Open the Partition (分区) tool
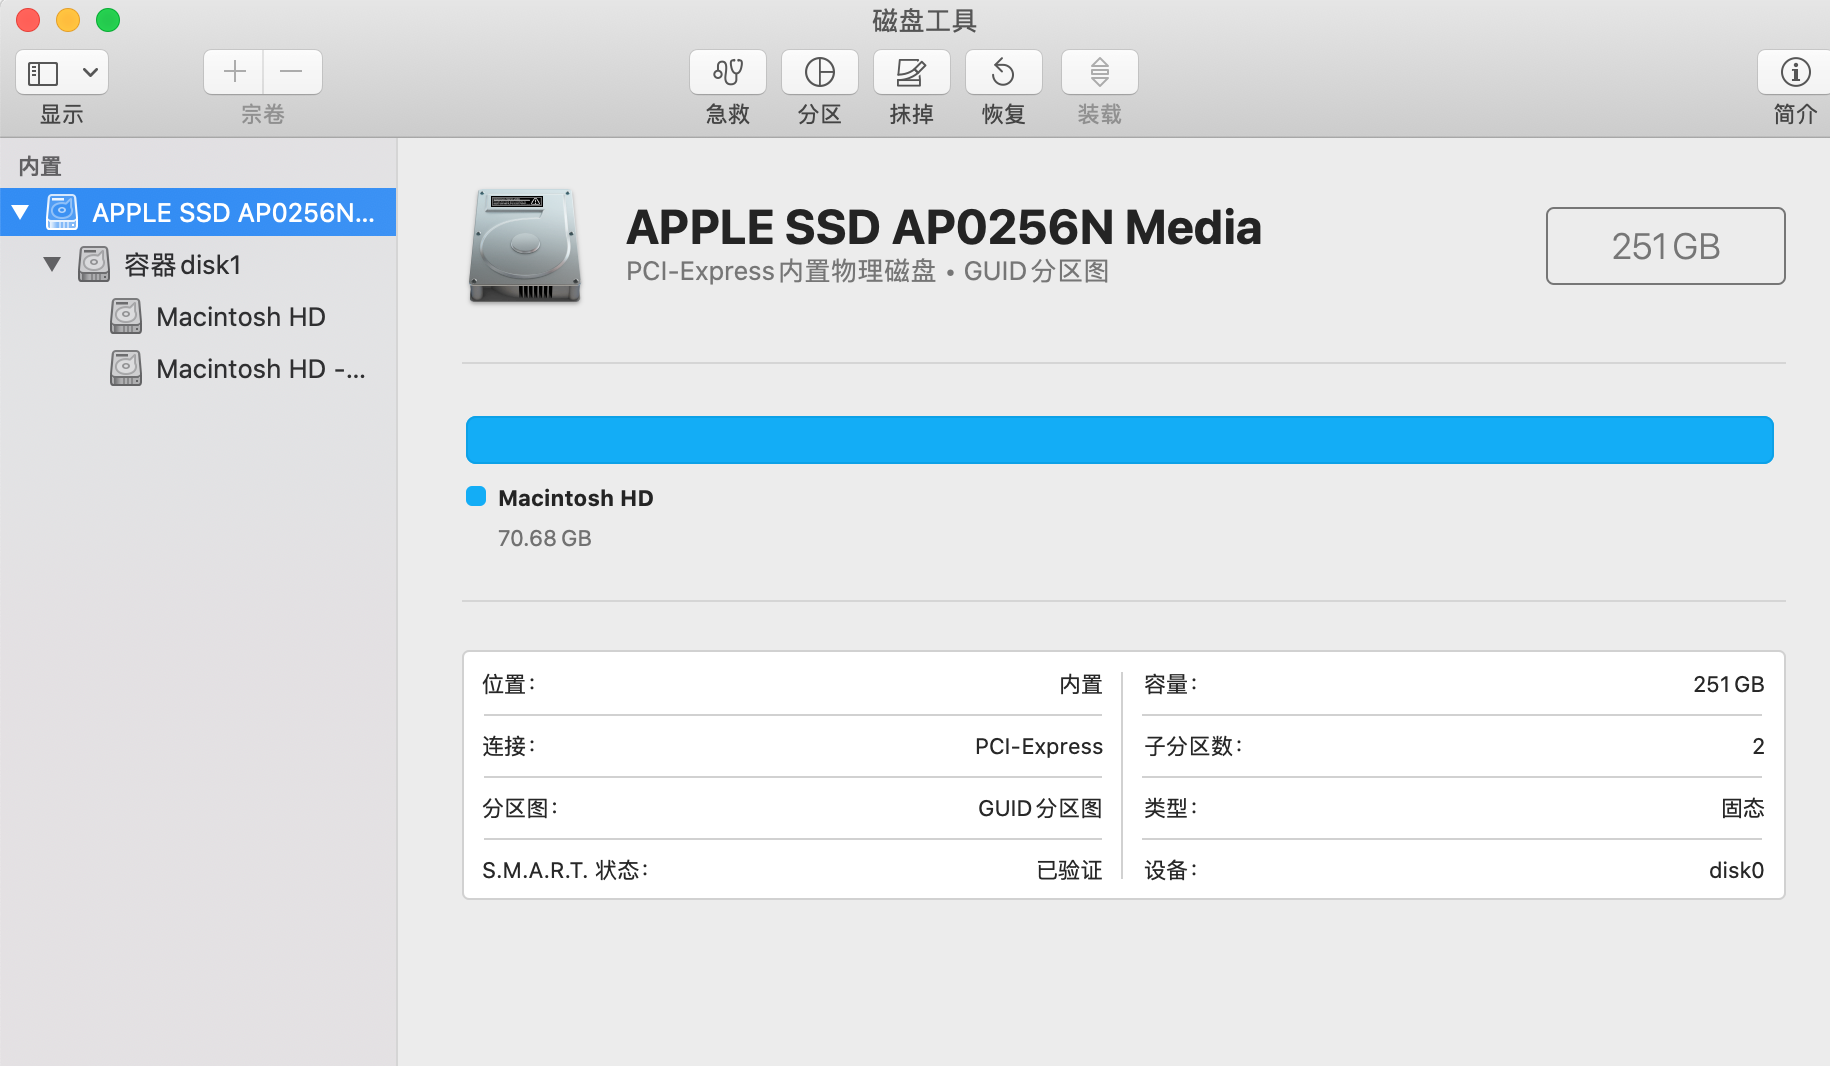Screen dimensions: 1830x1066 [819, 72]
